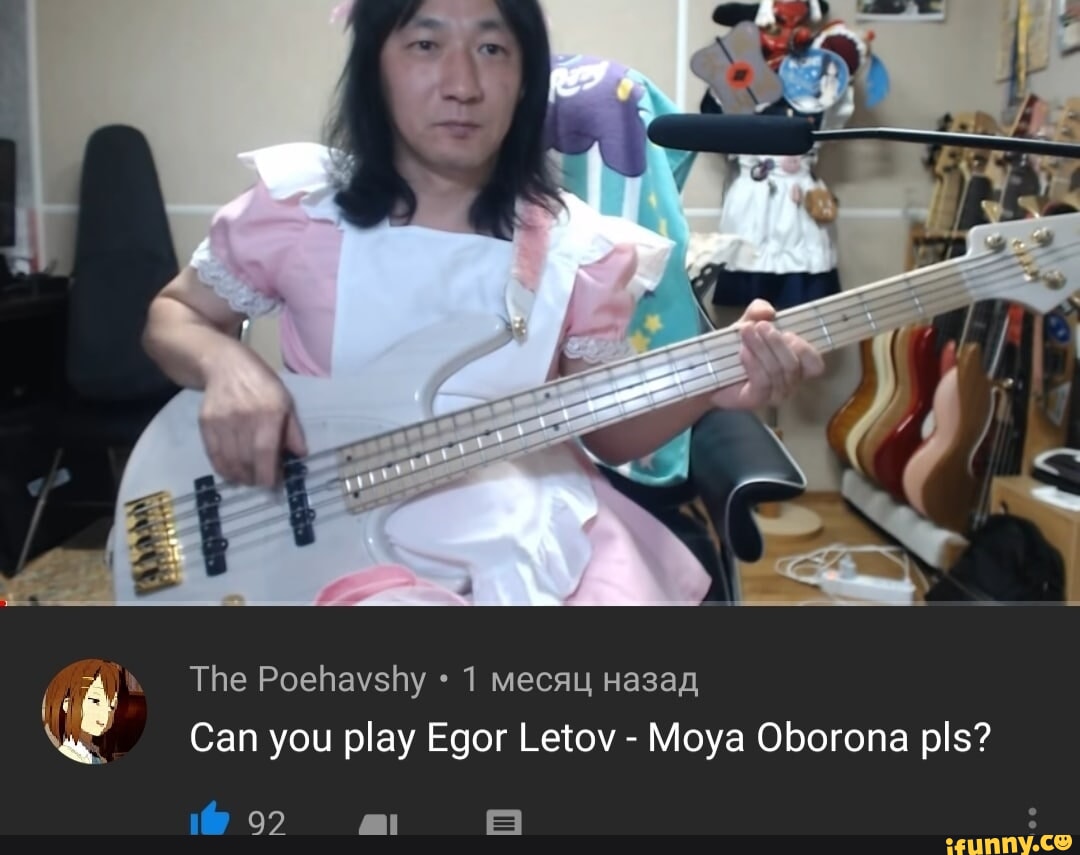The image size is (1080, 855).
Task: Open the three-dot options menu for the comment
Action: tap(1032, 820)
